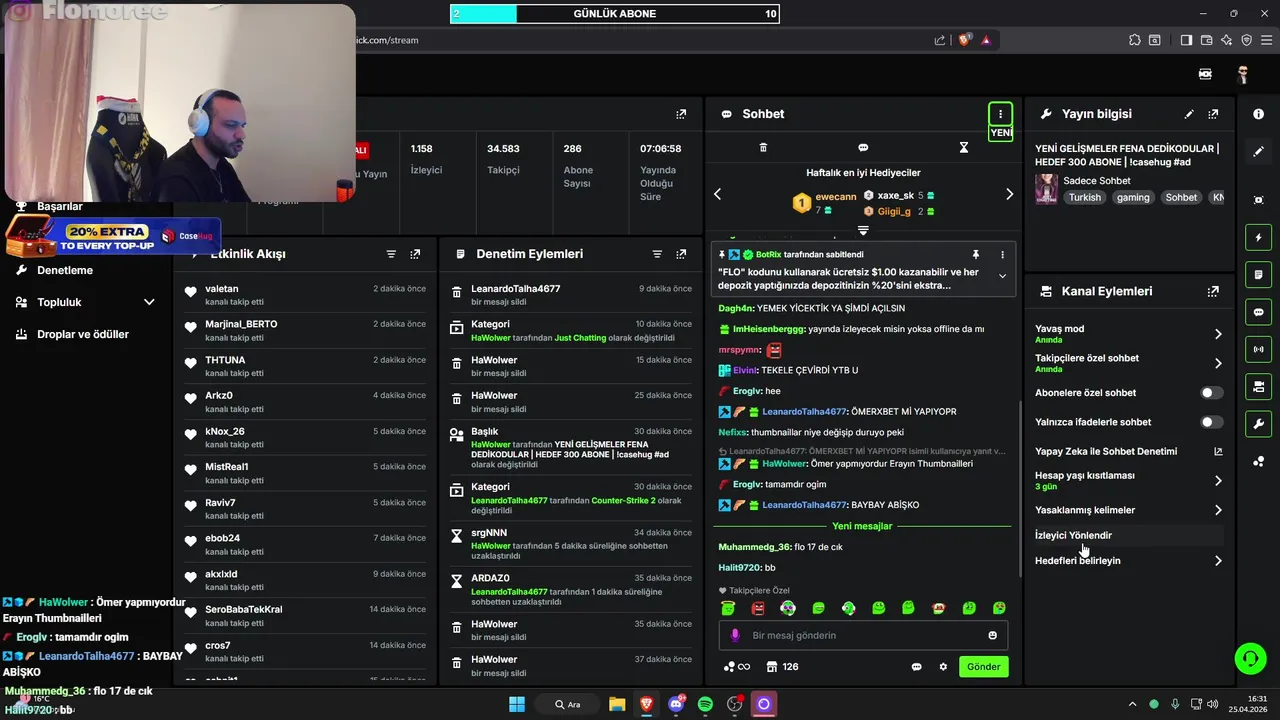Open the emoji picker in the message box
This screenshot has width=1280, height=720.
[992, 635]
